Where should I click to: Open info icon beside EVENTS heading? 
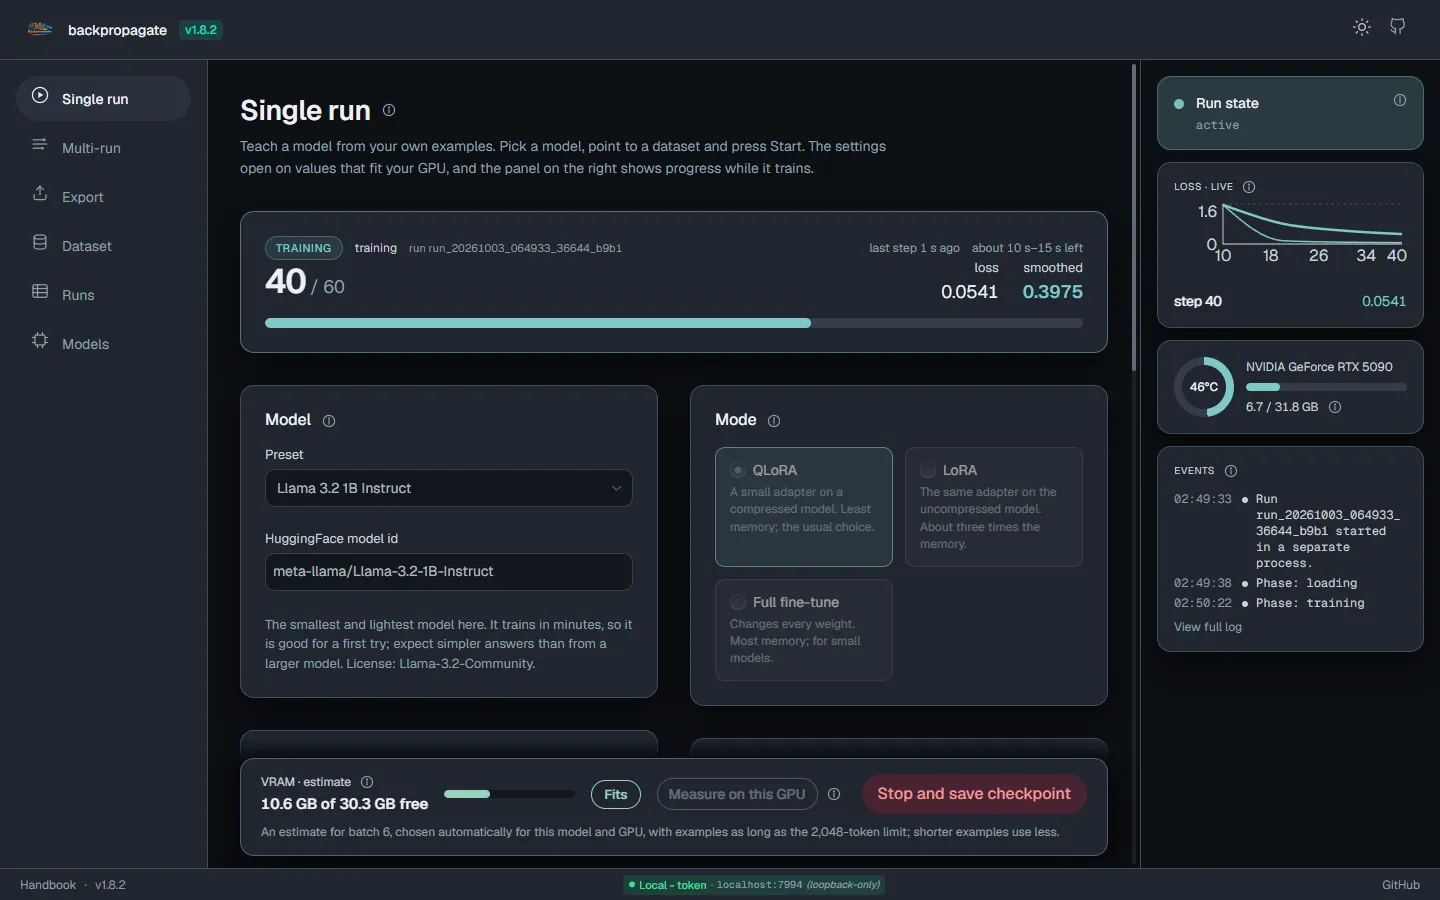pos(1231,471)
